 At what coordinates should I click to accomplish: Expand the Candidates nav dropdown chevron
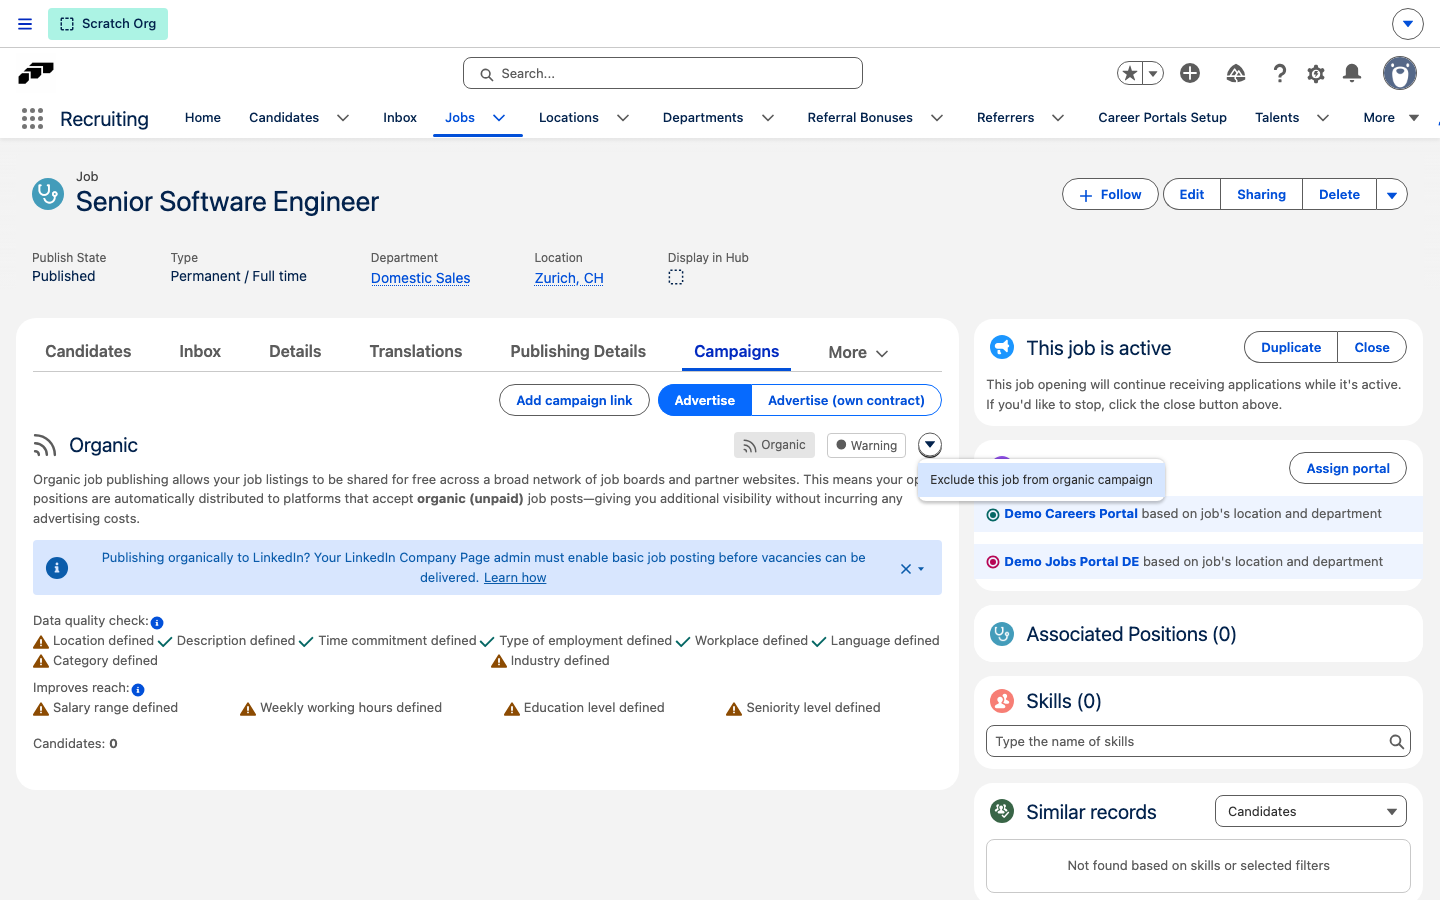click(343, 118)
